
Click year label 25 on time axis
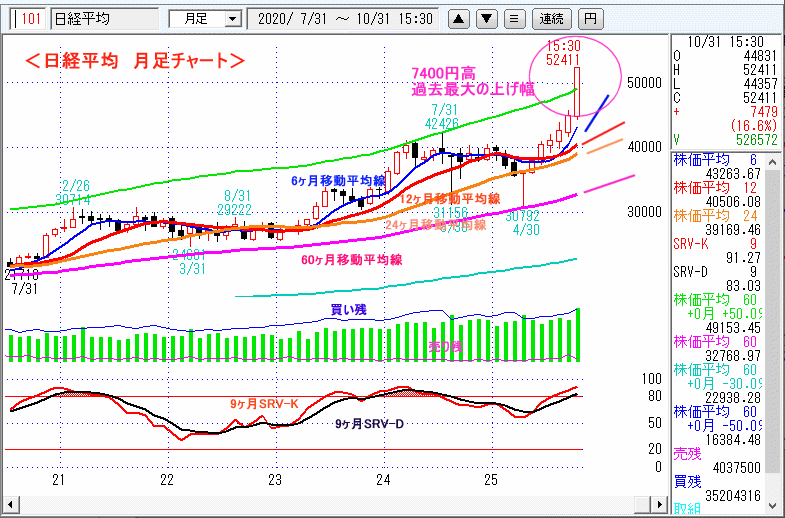tap(491, 480)
